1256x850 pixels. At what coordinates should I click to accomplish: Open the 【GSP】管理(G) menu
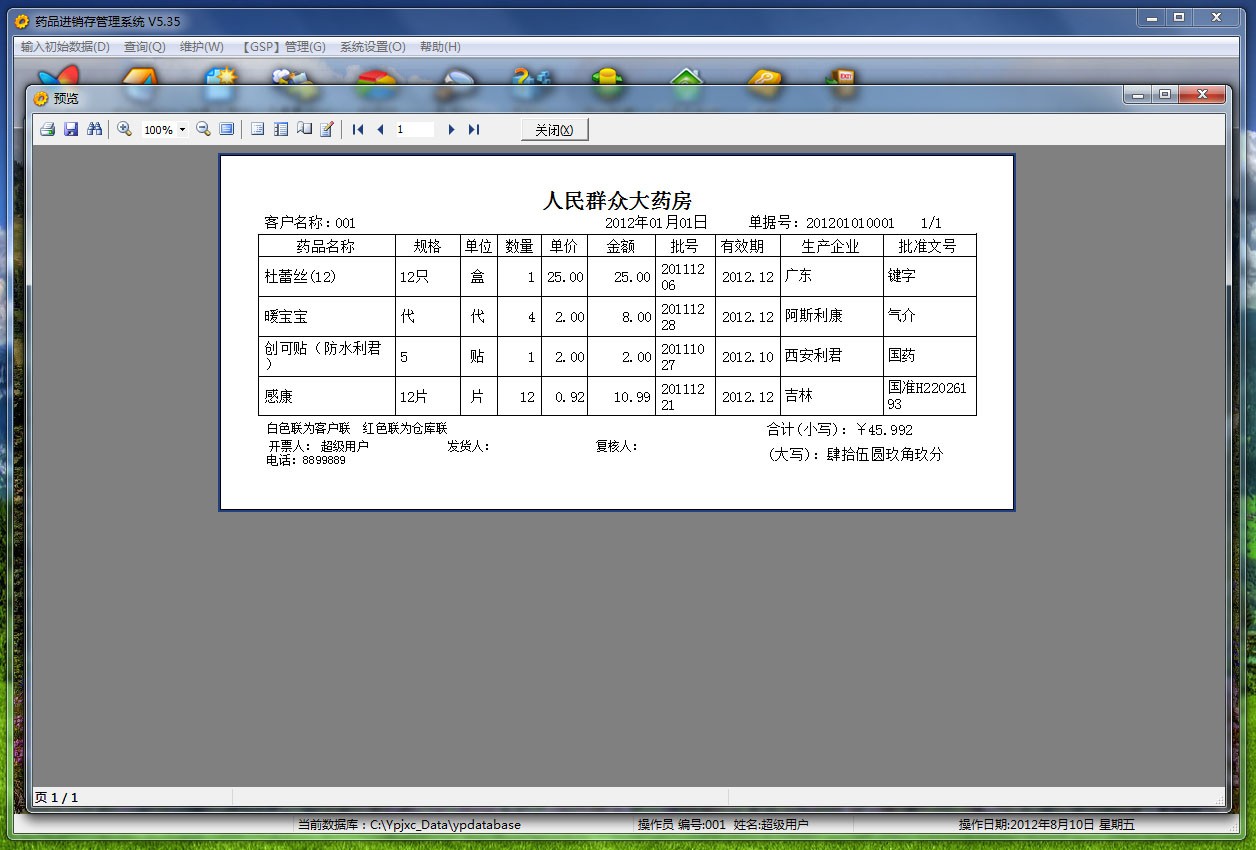283,47
